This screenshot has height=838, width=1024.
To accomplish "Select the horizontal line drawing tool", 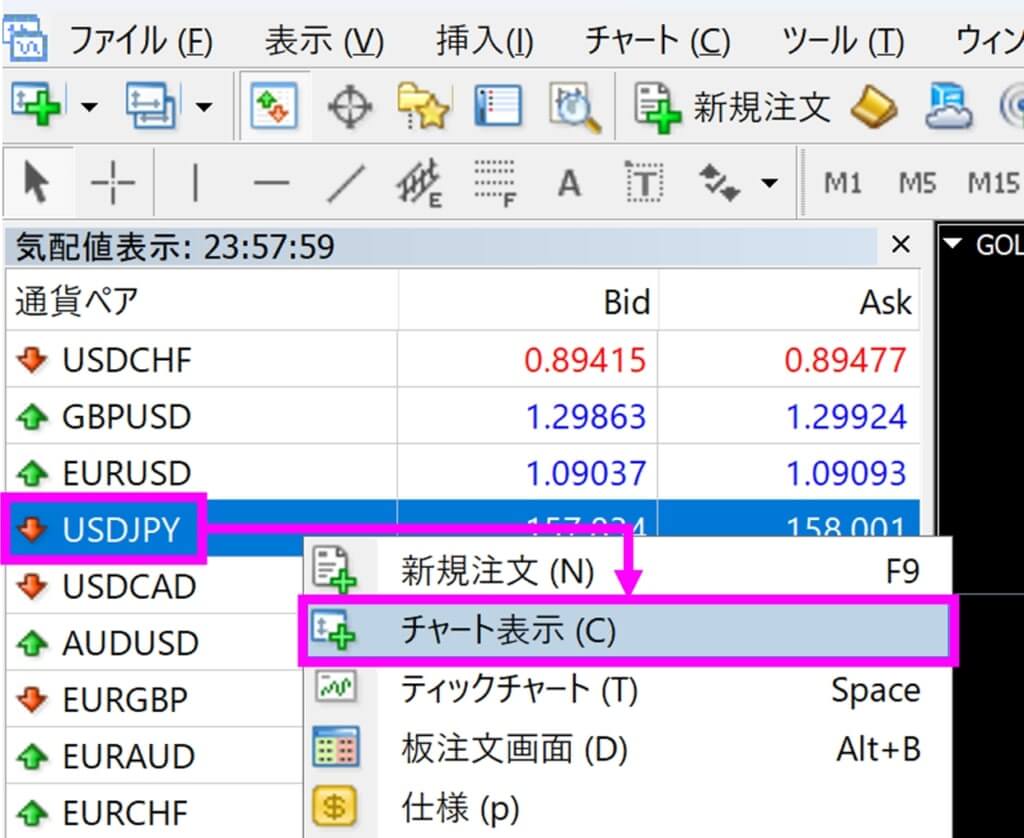I will click(x=271, y=183).
